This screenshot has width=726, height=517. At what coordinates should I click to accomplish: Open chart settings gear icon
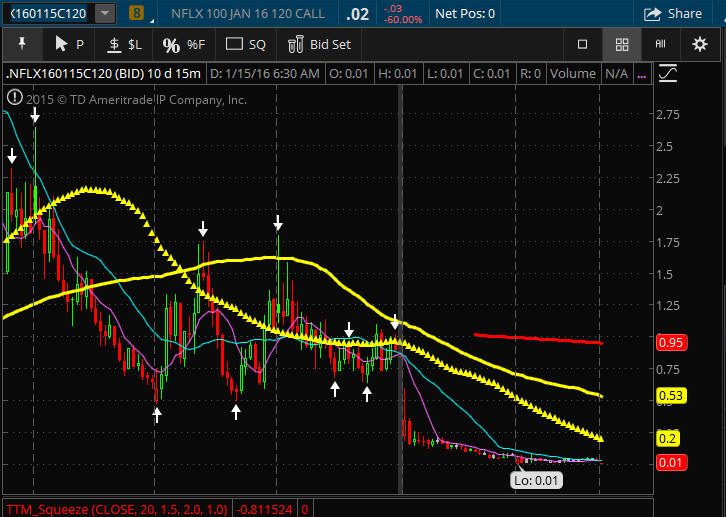(699, 44)
